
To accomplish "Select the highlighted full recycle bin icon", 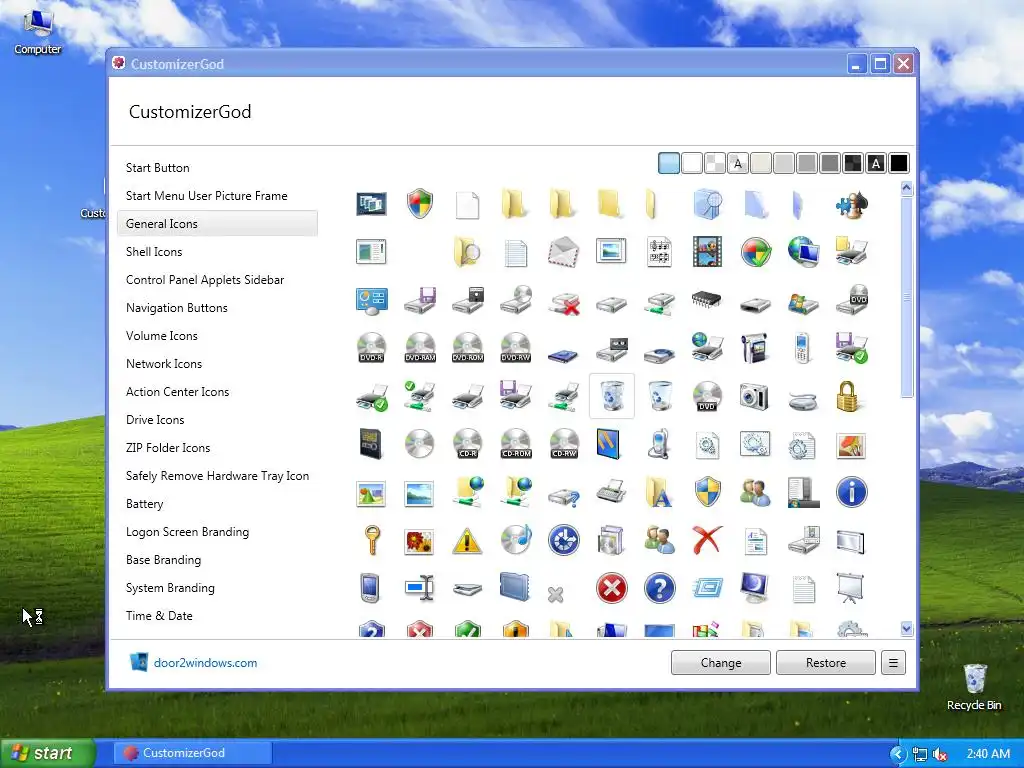I will [612, 396].
